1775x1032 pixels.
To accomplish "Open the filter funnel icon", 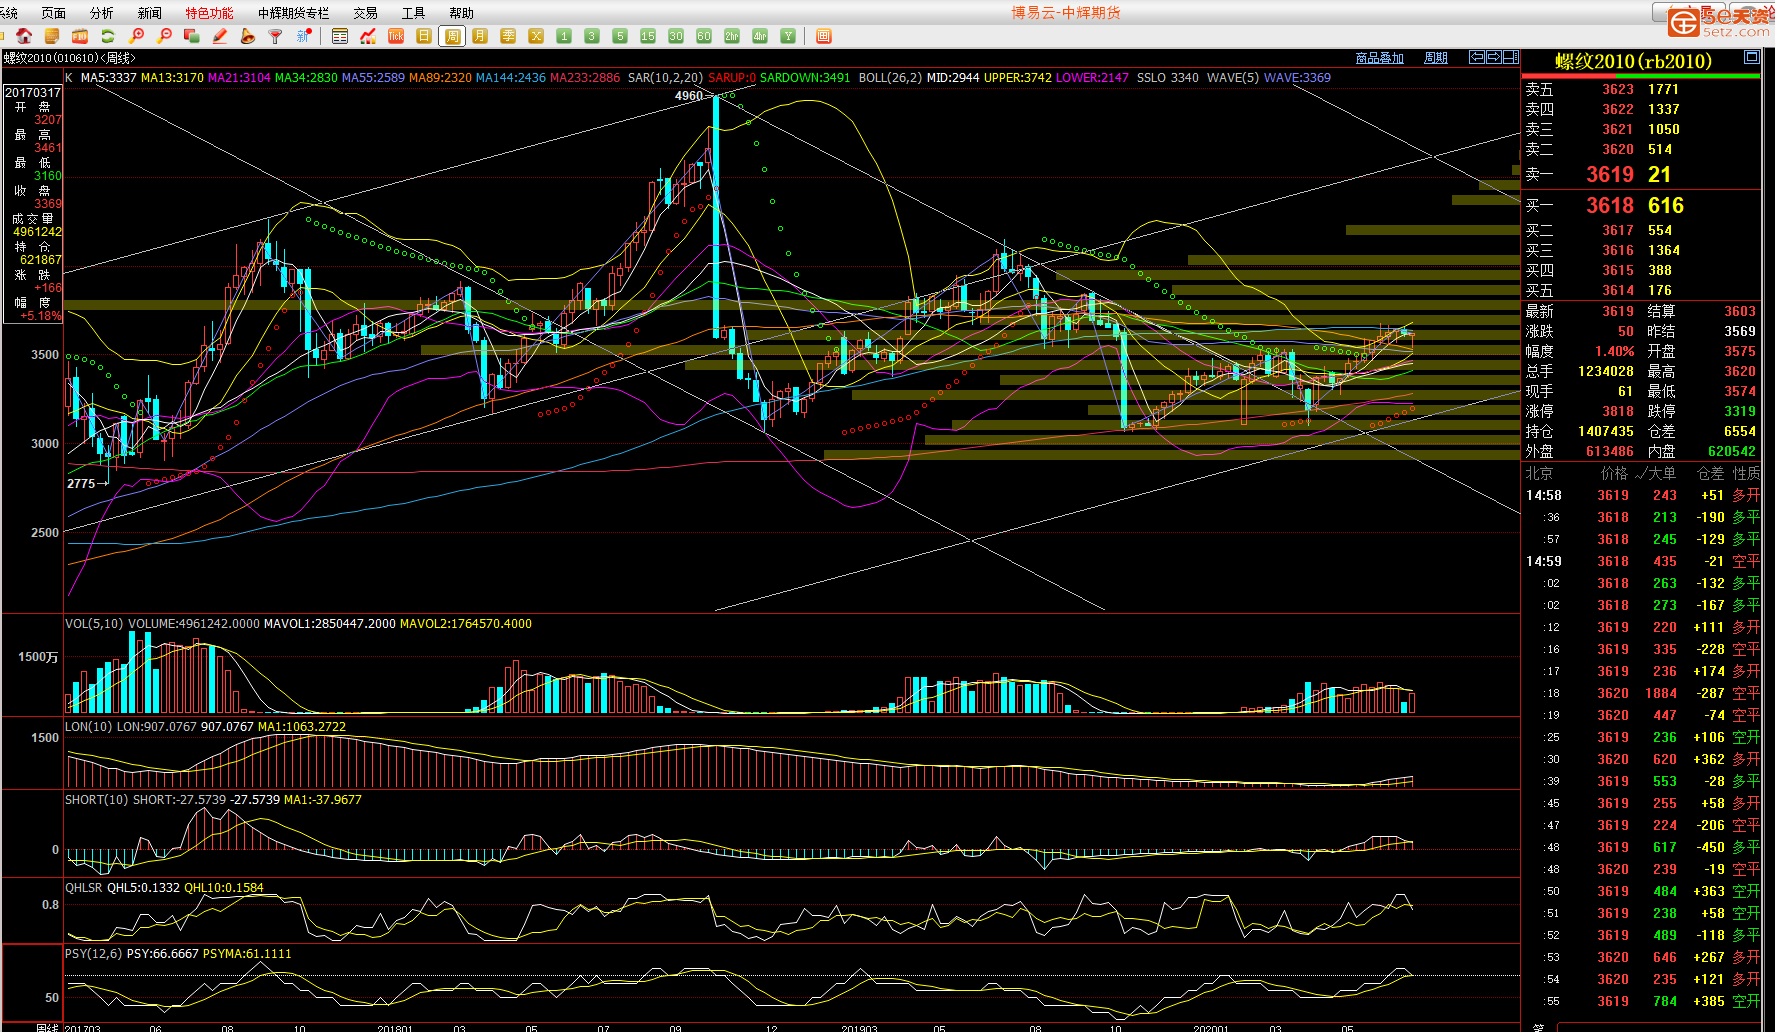I will 276,36.
